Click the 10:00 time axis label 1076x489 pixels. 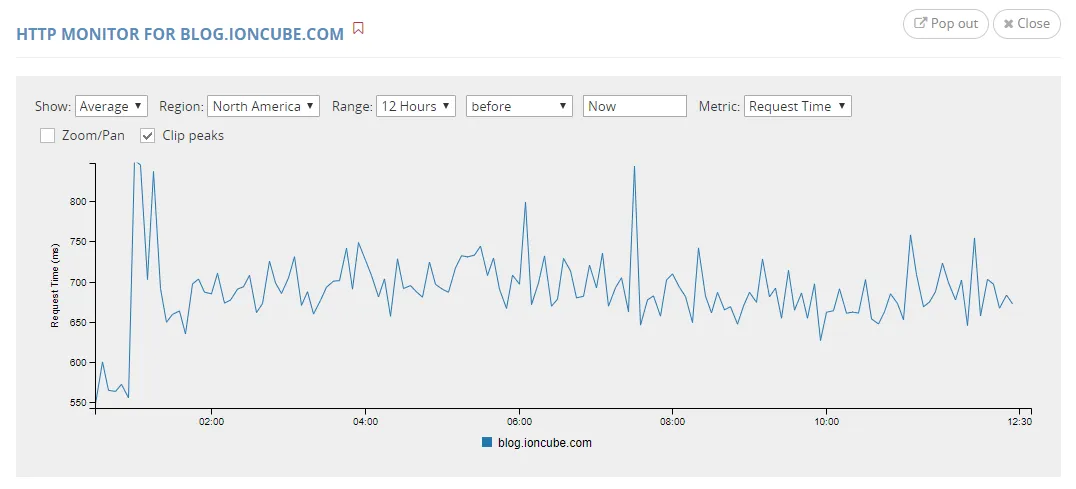(825, 422)
